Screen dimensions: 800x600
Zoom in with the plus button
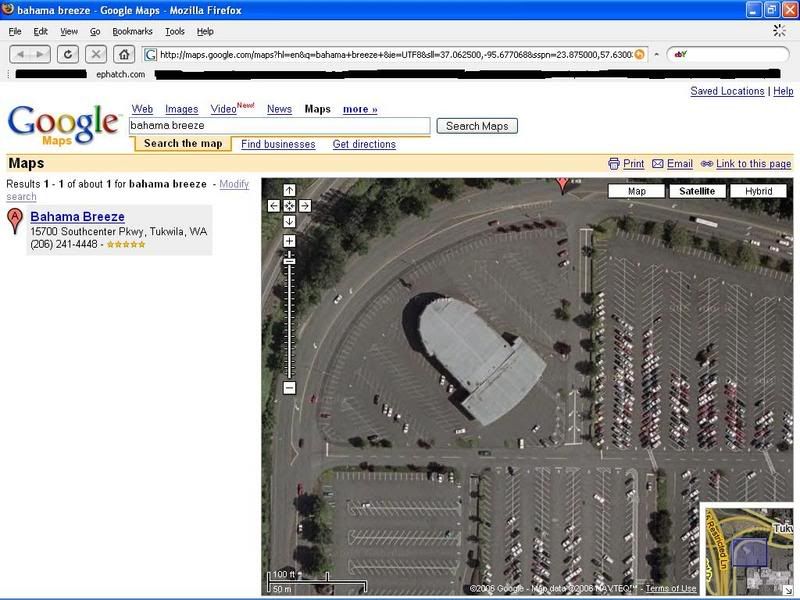pyautogui.click(x=289, y=241)
